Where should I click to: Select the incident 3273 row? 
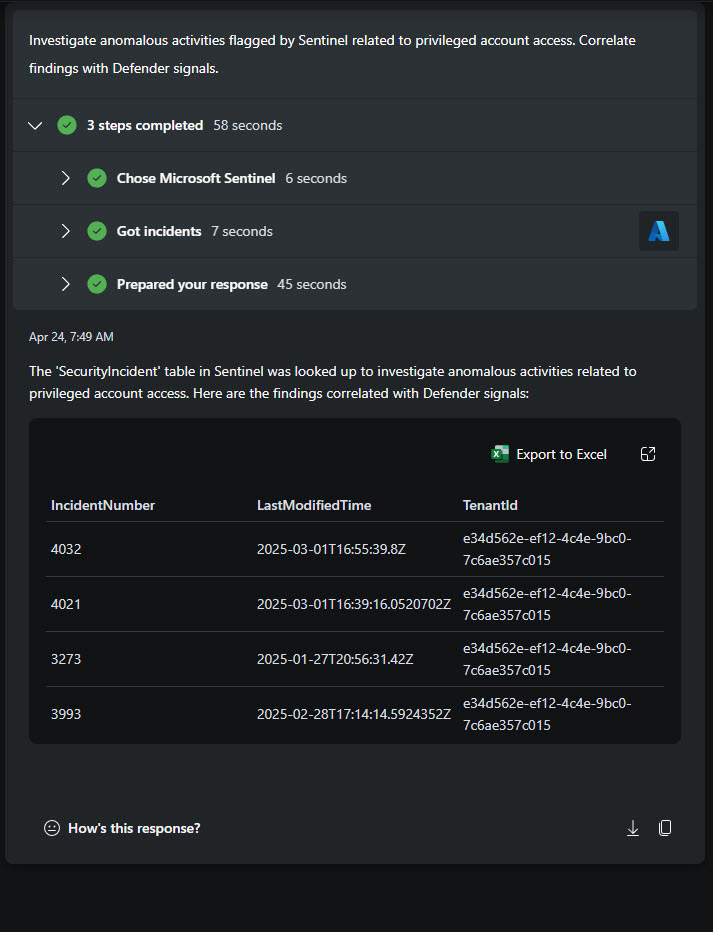pos(355,659)
